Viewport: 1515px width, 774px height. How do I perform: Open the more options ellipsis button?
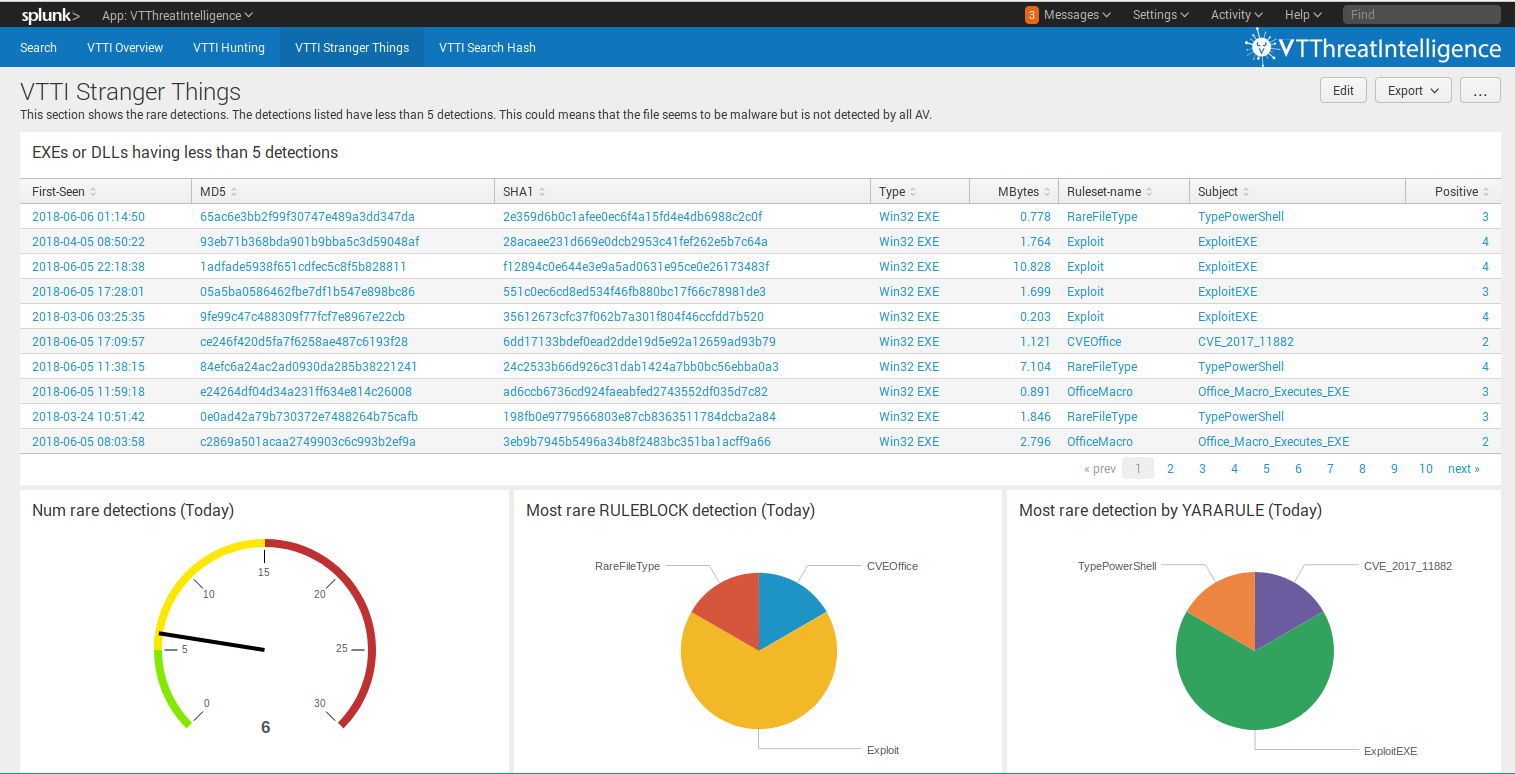[x=1480, y=90]
